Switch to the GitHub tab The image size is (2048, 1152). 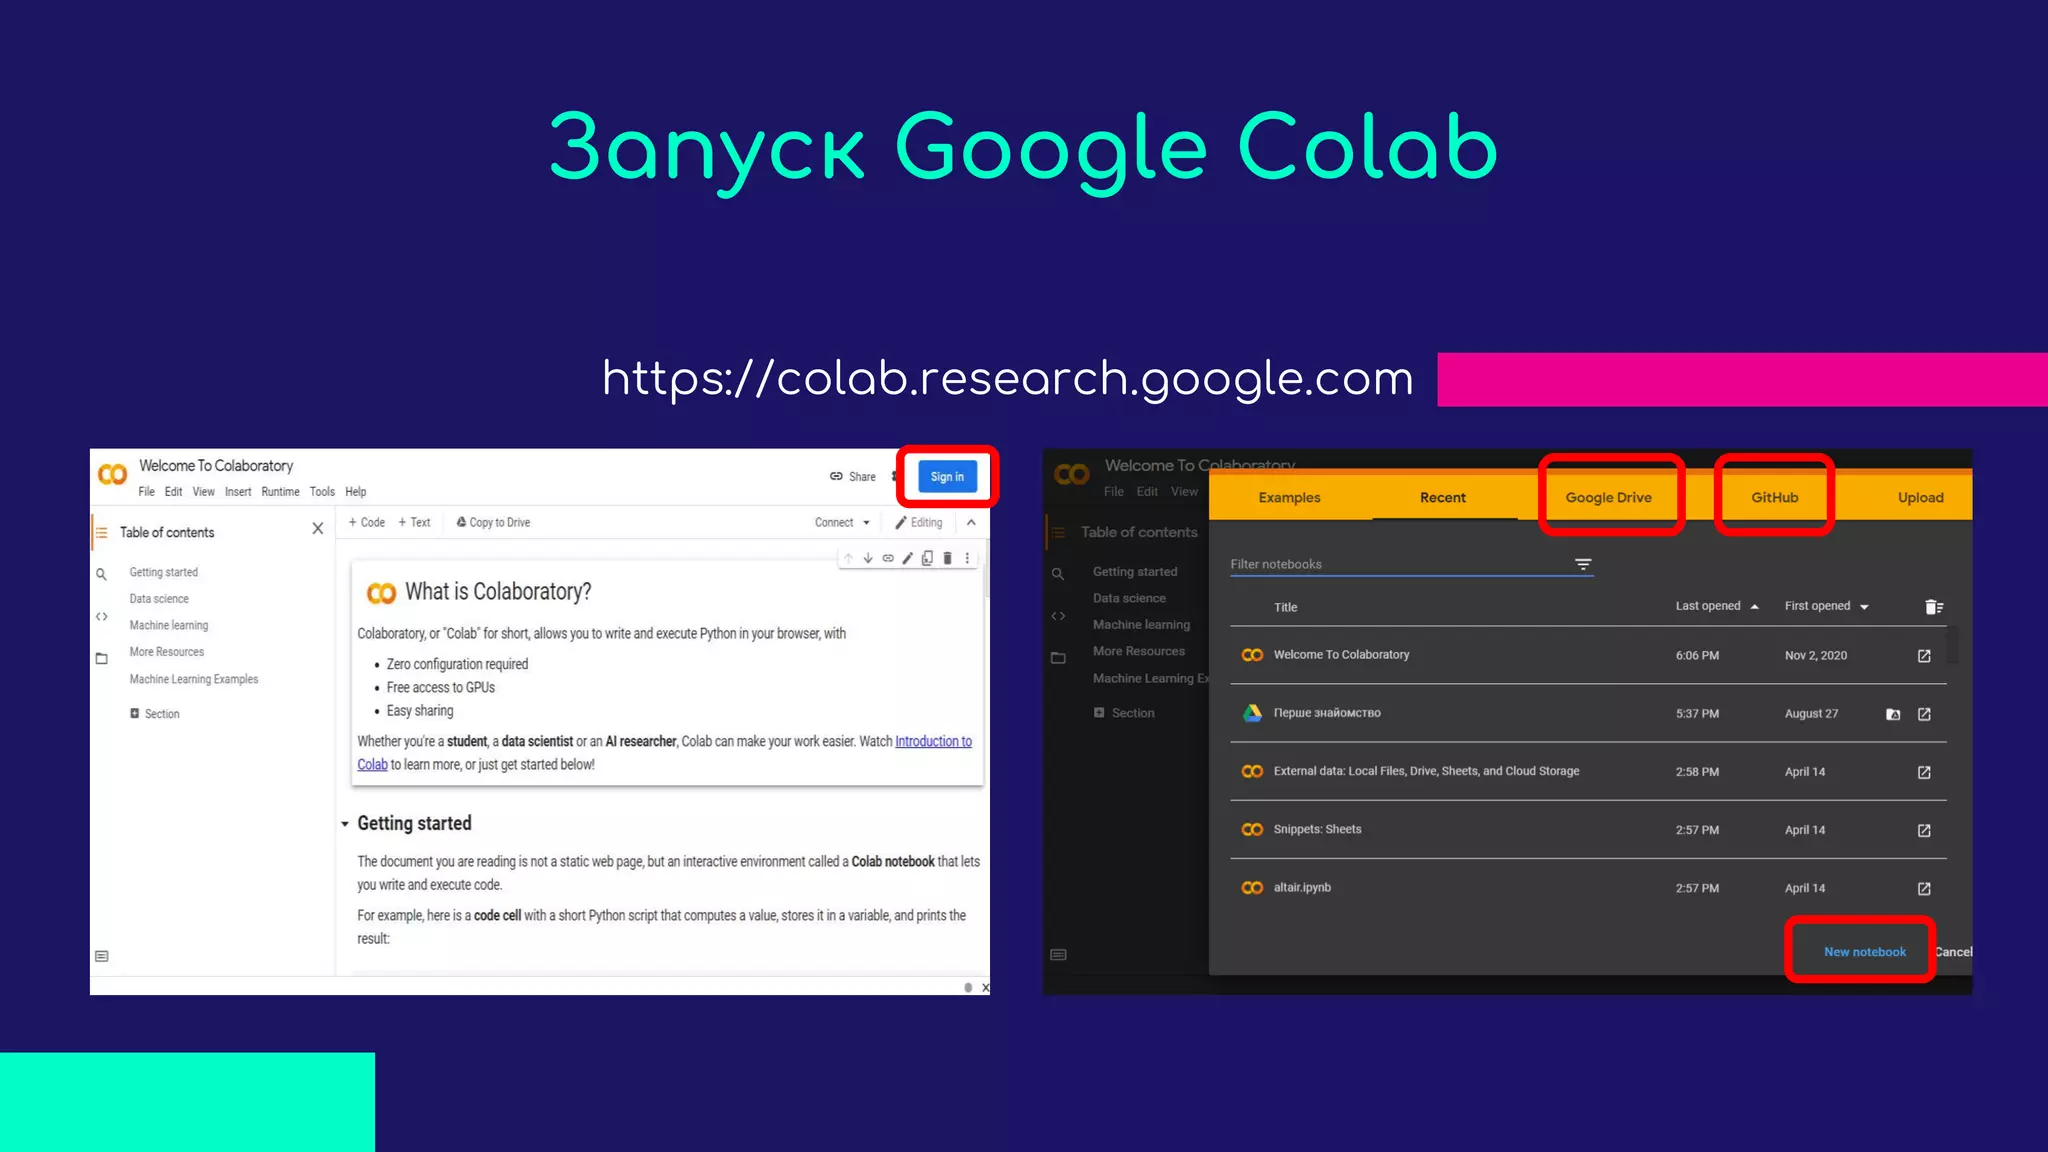click(1774, 497)
